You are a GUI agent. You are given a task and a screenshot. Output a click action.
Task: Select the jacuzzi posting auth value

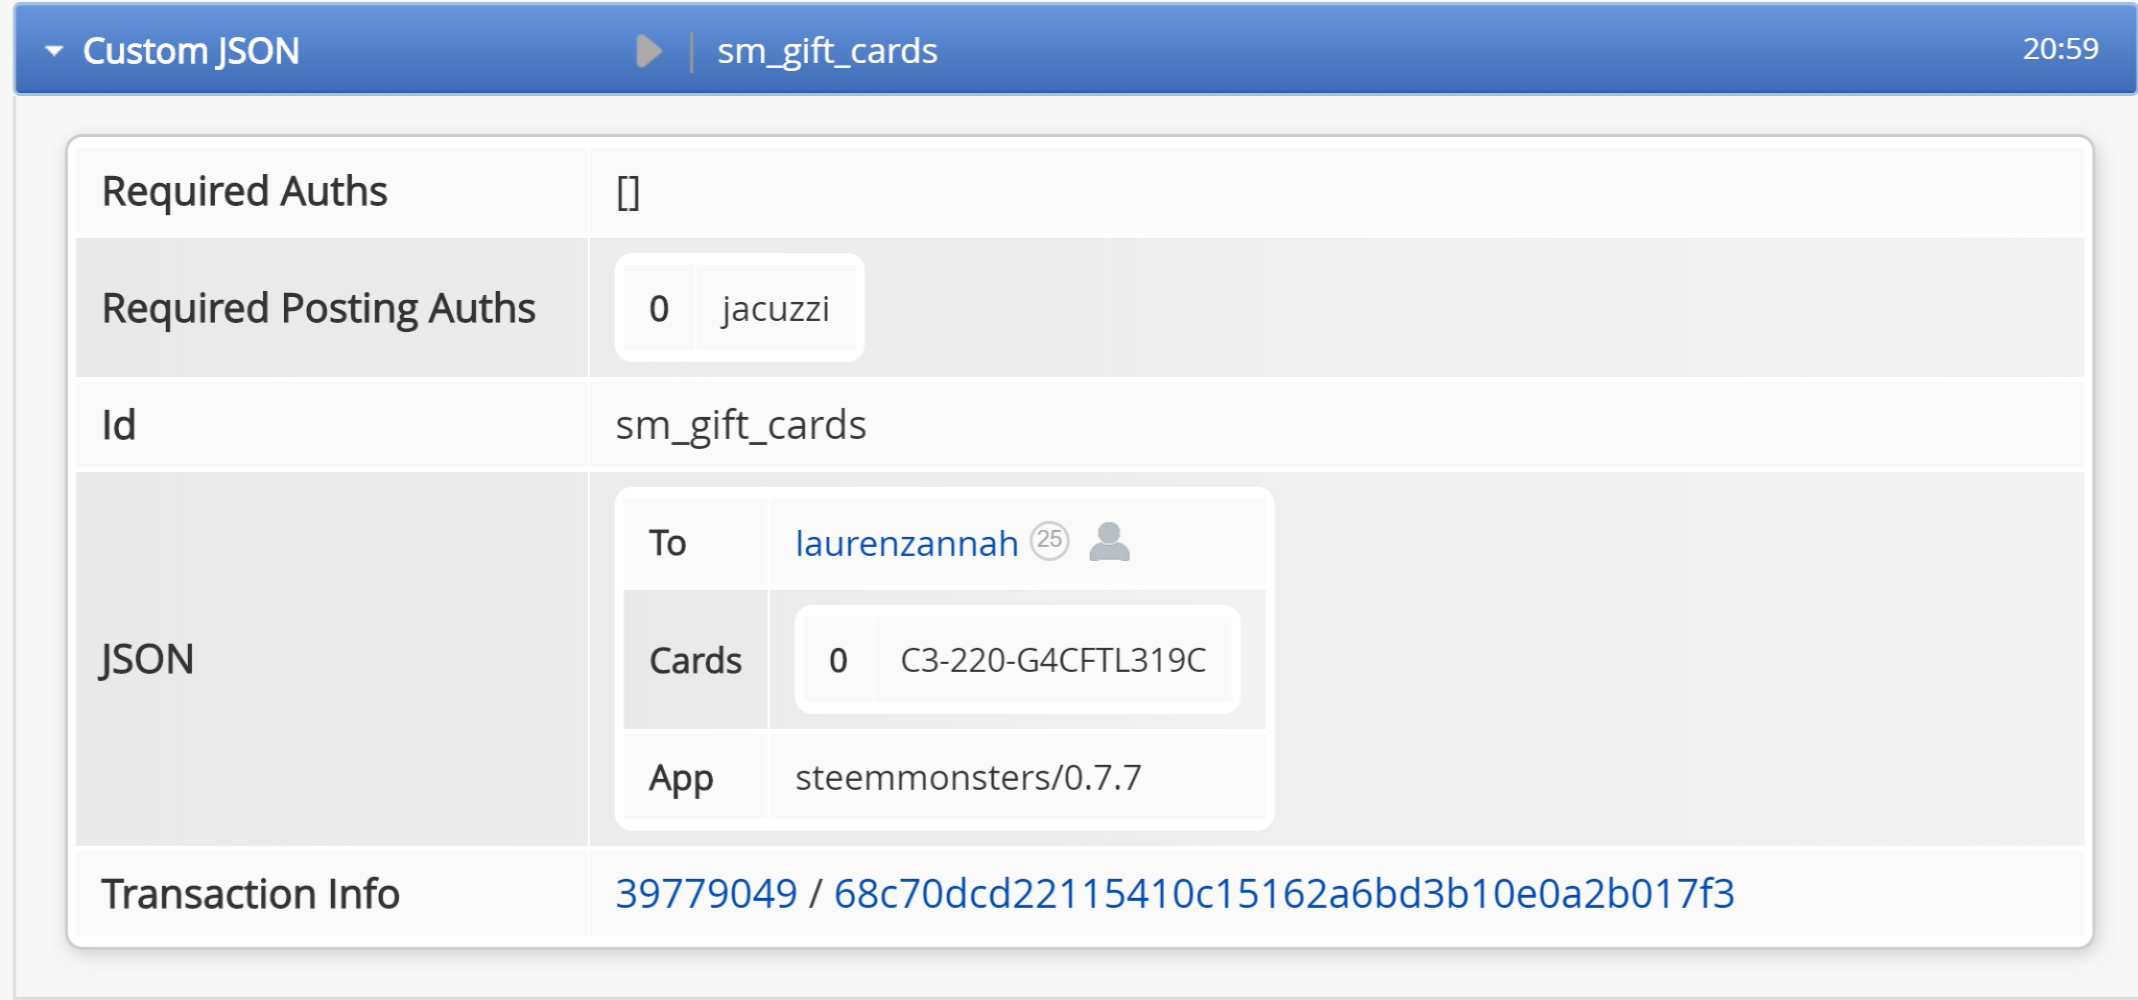(776, 309)
